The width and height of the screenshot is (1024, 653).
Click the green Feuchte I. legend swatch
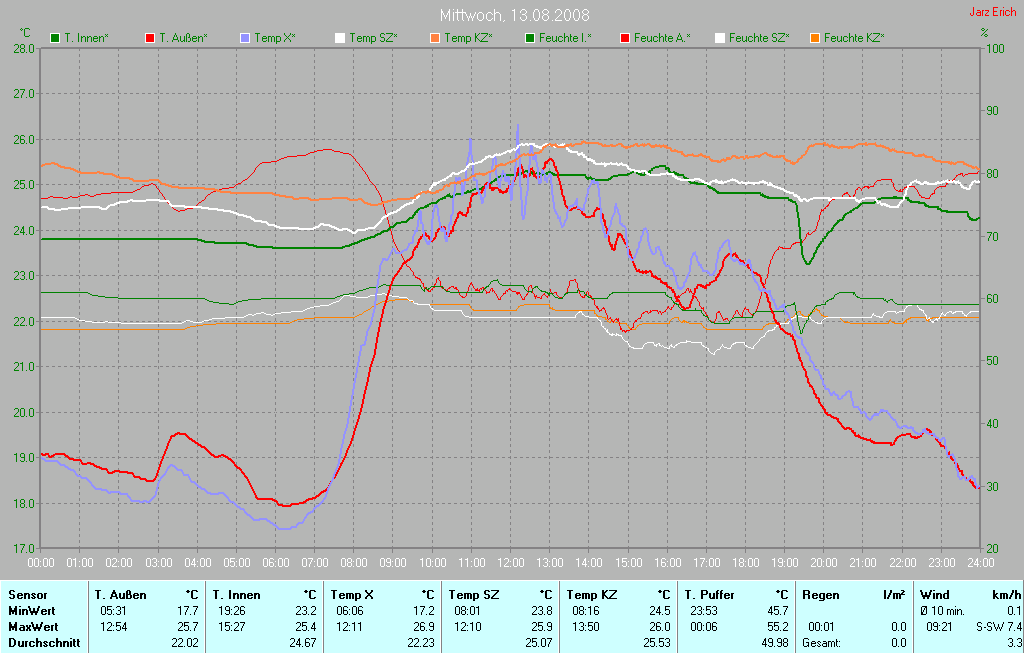(530, 38)
